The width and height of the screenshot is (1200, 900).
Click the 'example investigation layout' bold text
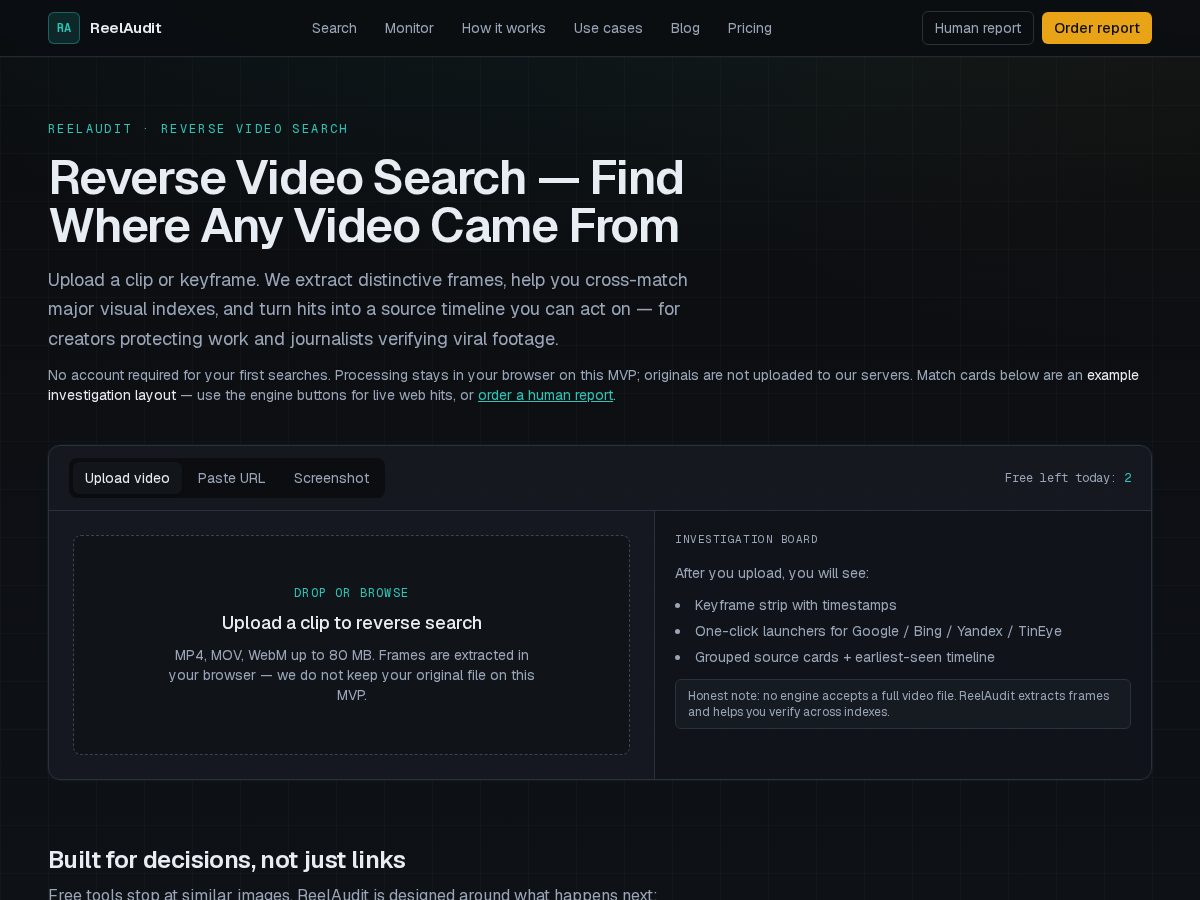pyautogui.click(x=593, y=385)
